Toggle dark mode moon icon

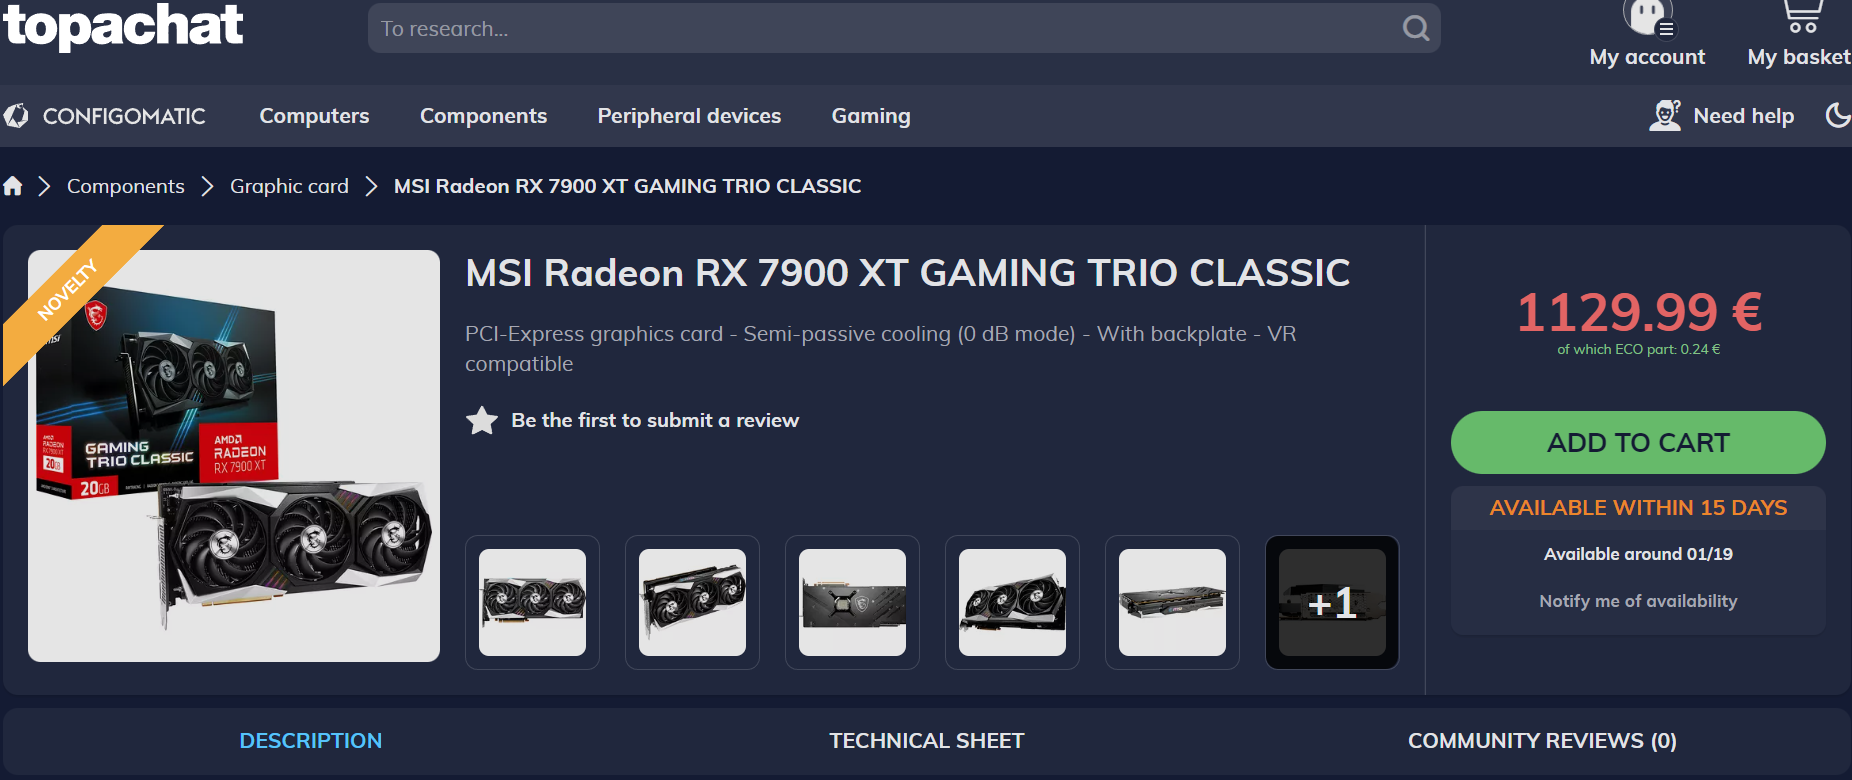[1838, 115]
